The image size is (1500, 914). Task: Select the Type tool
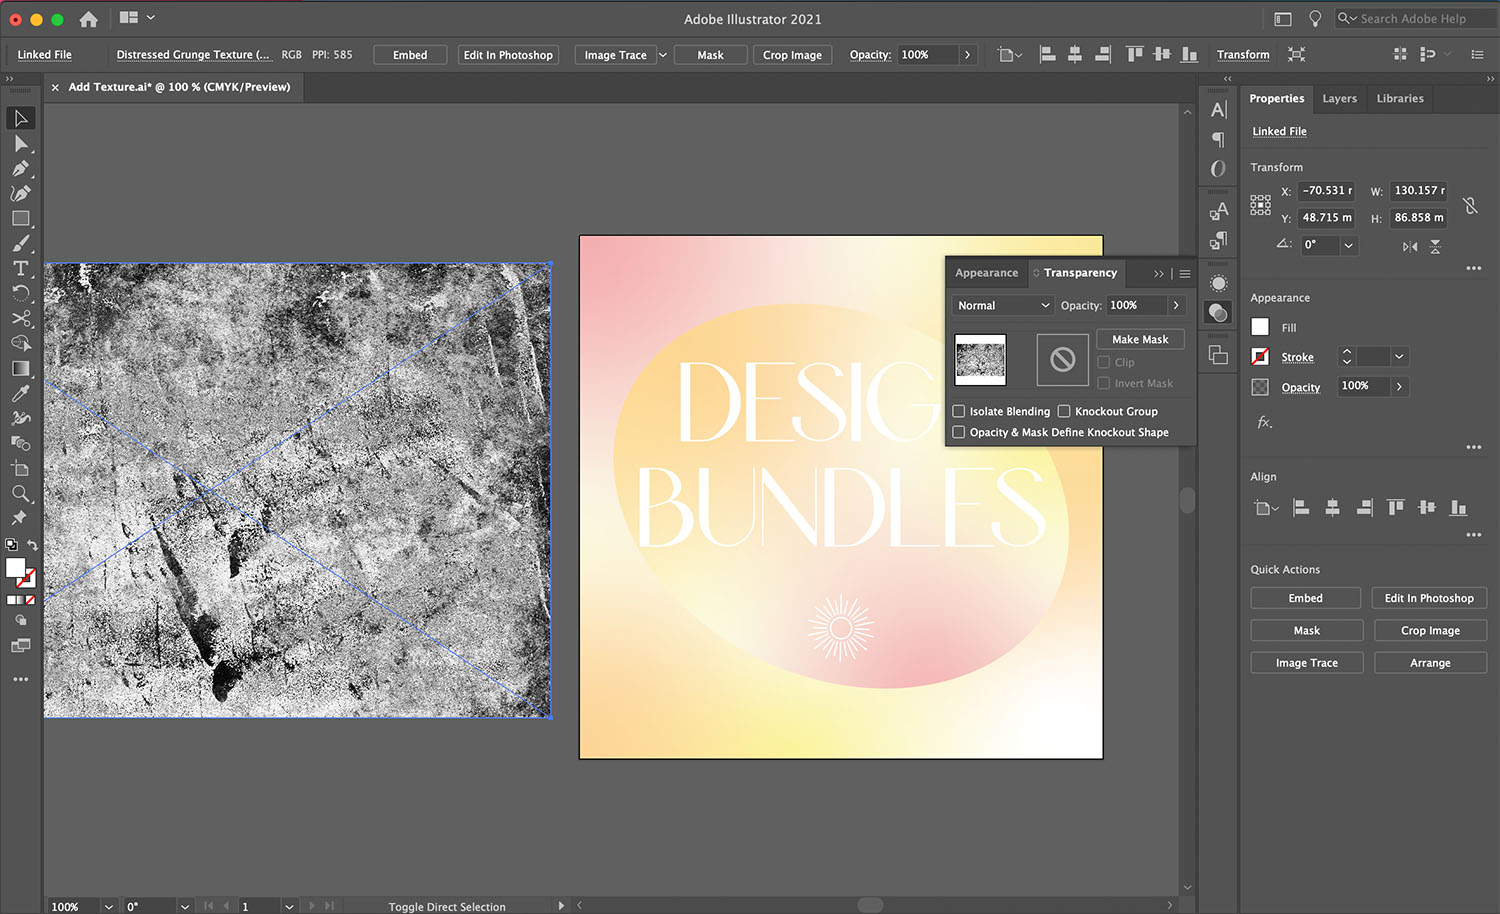coord(20,268)
